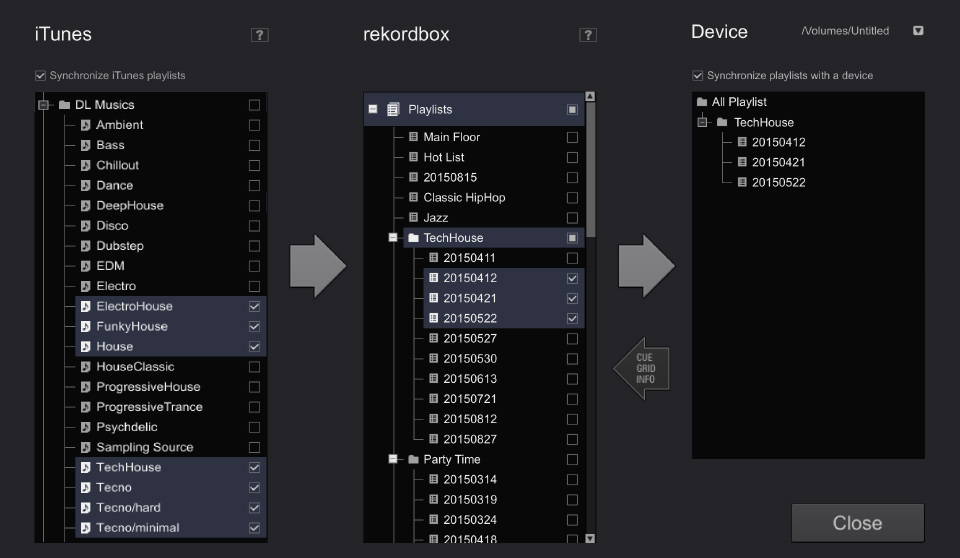960x558 pixels.
Task: Click the Classic HipHop playlist icon
Action: [413, 197]
